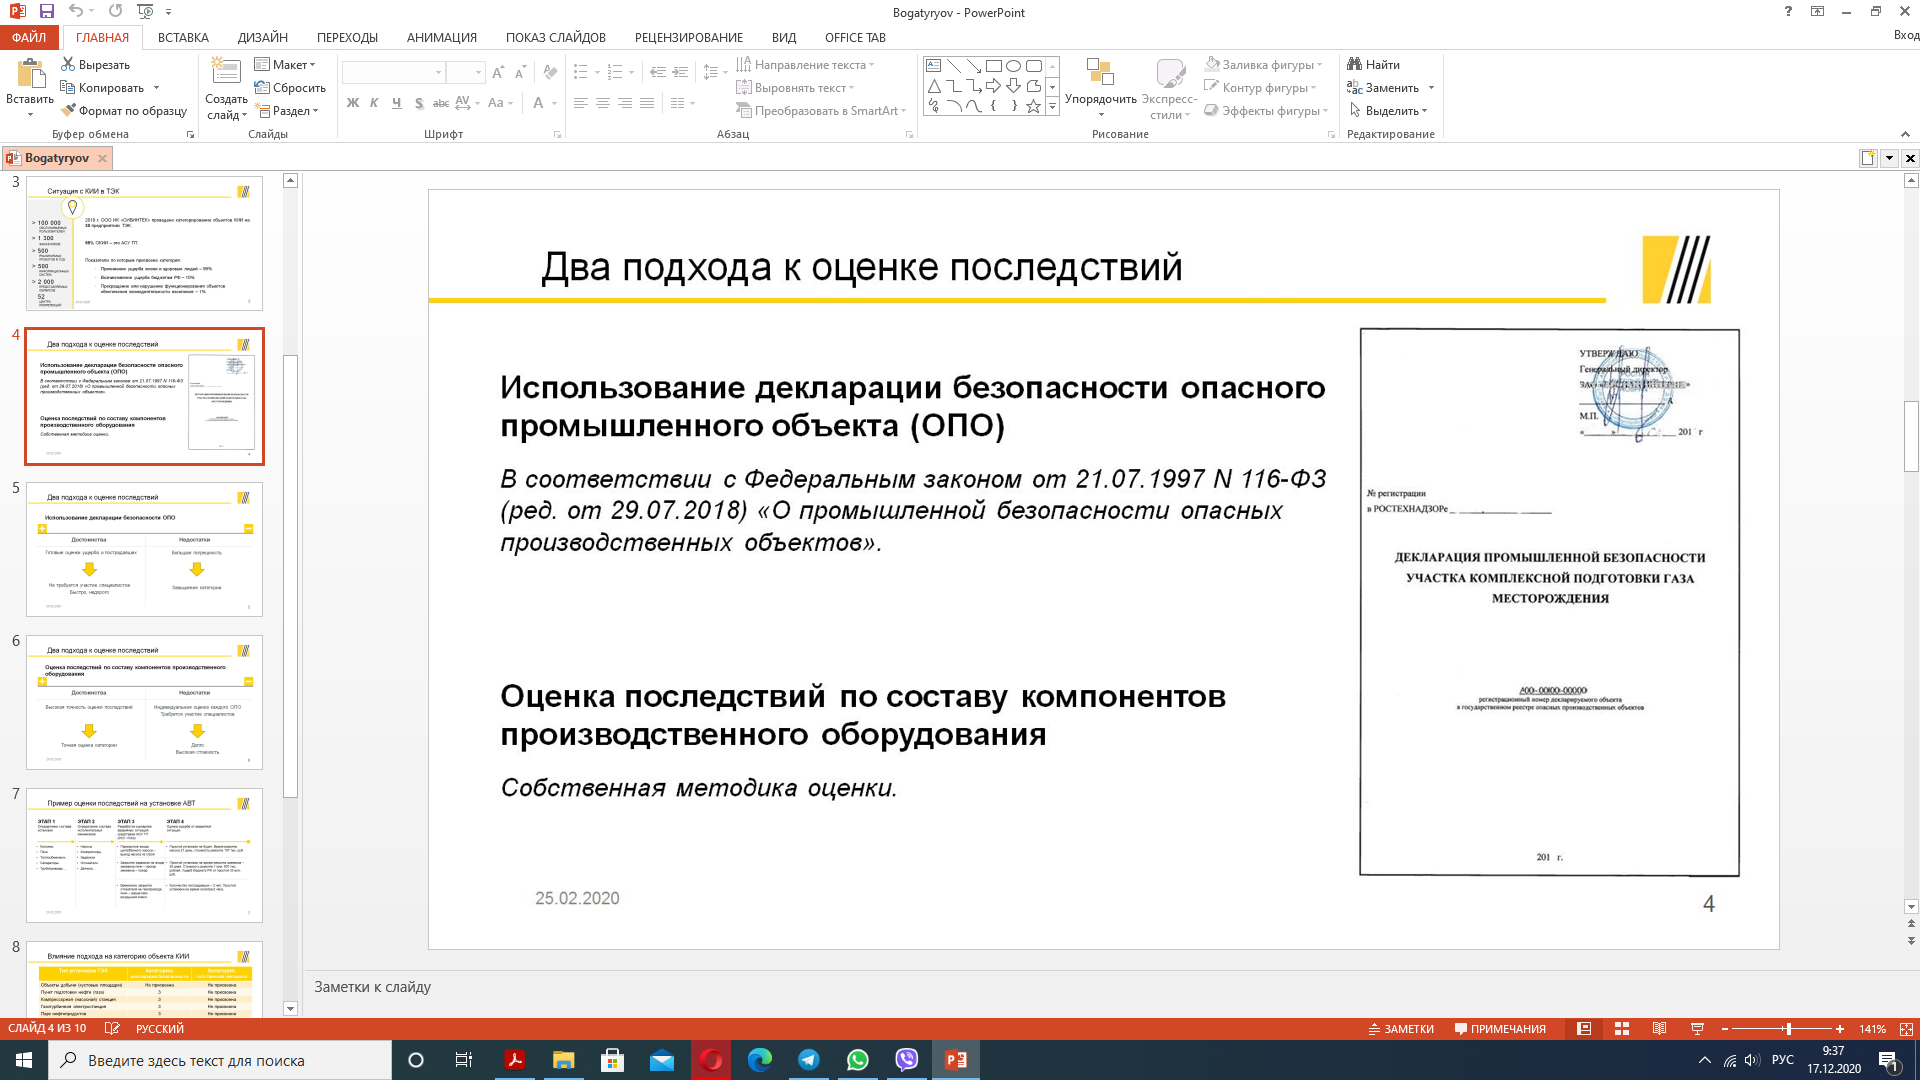Click the zoom slider handle
The height and width of the screenshot is (1080, 1920).
pyautogui.click(x=1788, y=1029)
